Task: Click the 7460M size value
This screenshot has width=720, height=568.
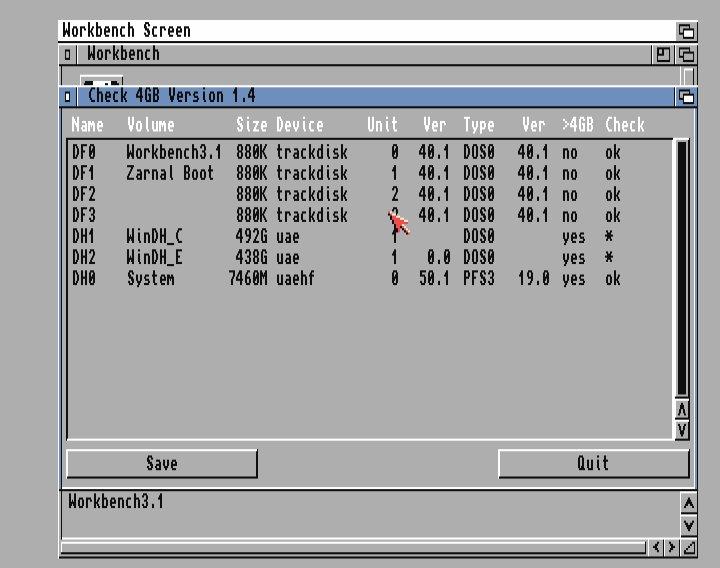Action: point(248,279)
